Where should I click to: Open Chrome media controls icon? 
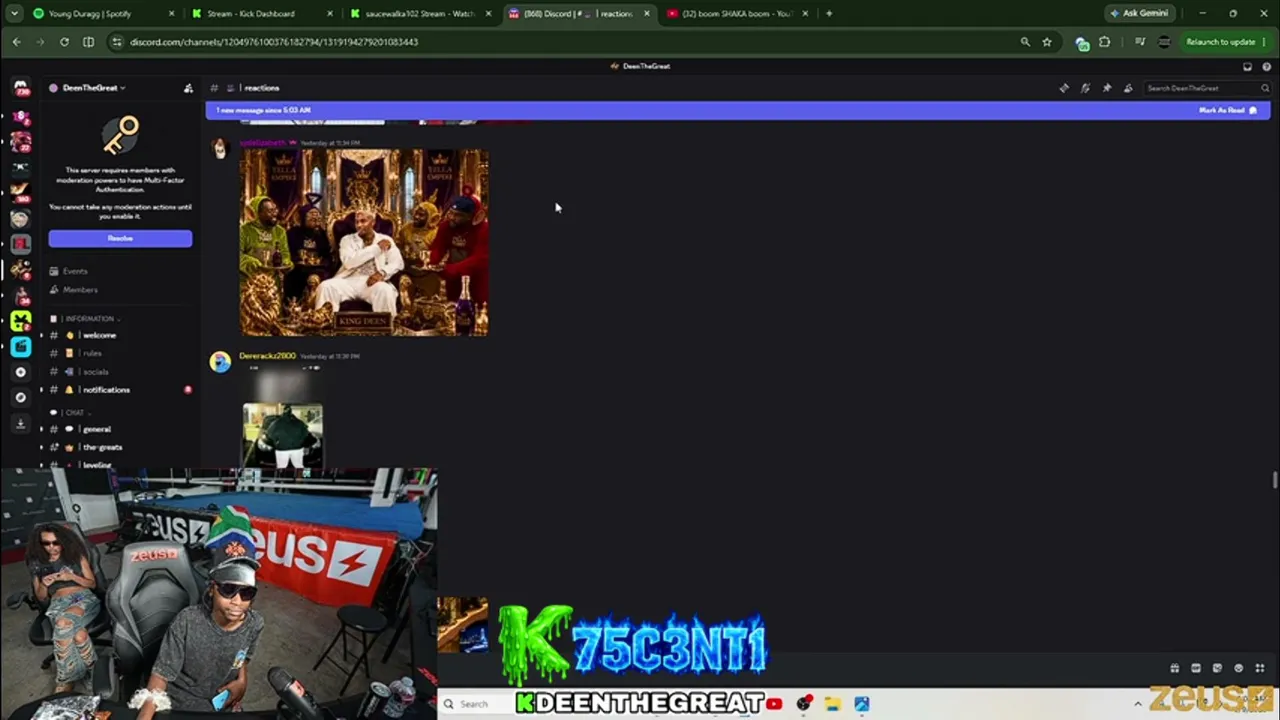click(1139, 42)
